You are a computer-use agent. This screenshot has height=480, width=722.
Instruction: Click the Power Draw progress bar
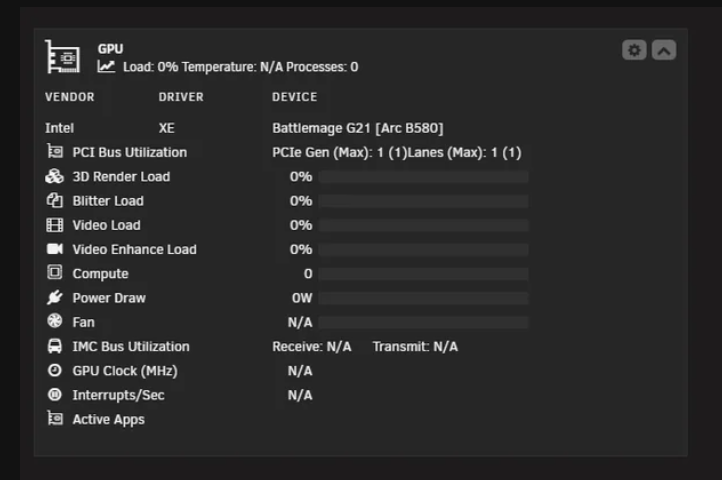(x=424, y=298)
